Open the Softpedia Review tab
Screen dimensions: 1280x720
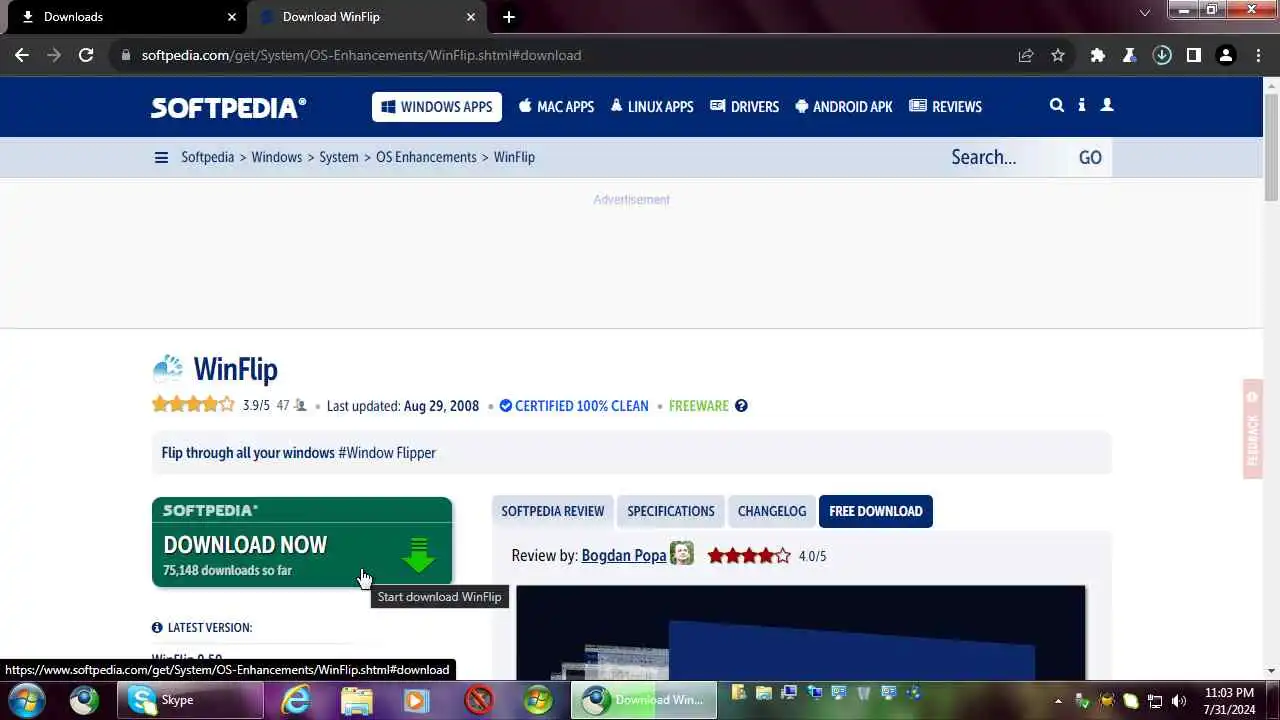point(553,511)
